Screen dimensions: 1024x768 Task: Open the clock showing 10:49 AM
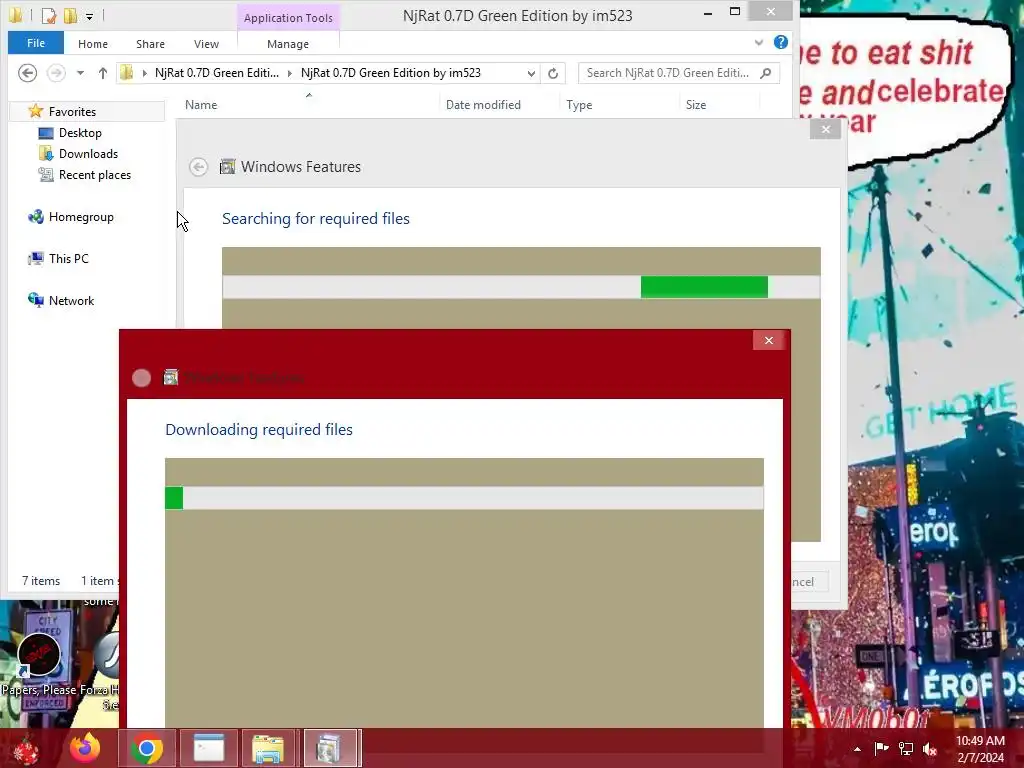[980, 749]
